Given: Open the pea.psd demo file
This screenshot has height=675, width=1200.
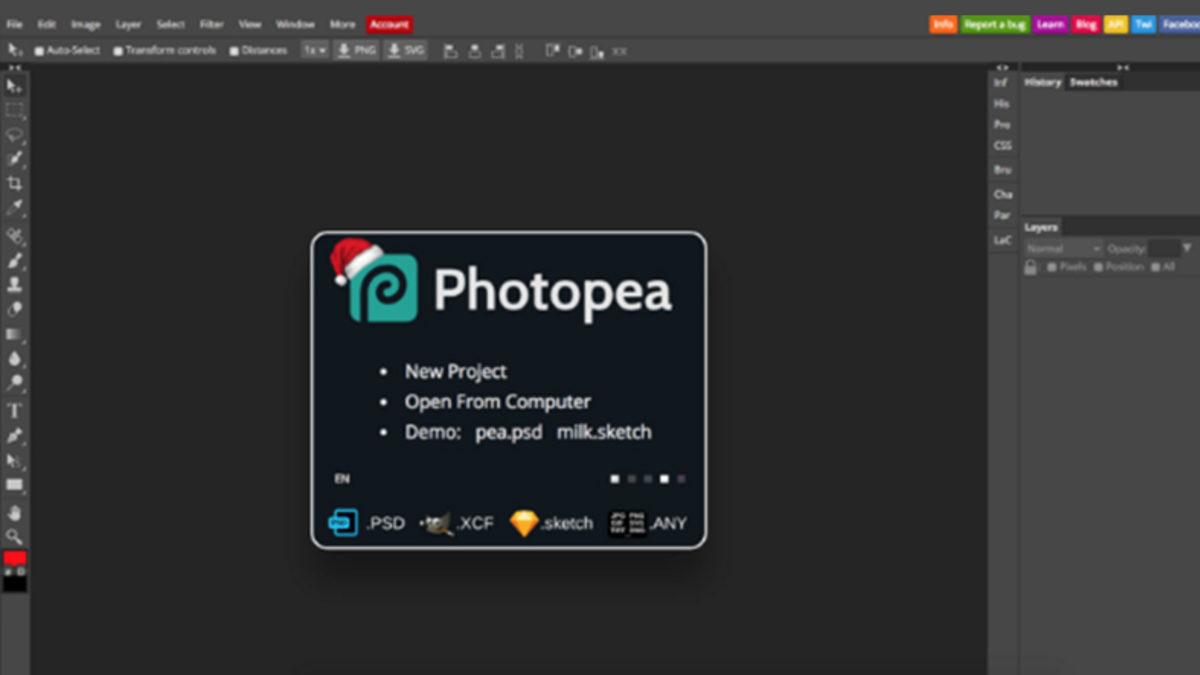Looking at the screenshot, I should point(507,432).
